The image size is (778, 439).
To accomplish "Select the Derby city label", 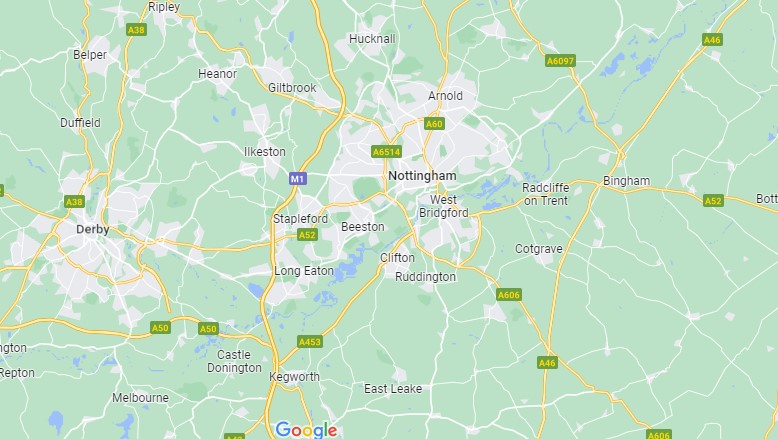I will [x=93, y=229].
